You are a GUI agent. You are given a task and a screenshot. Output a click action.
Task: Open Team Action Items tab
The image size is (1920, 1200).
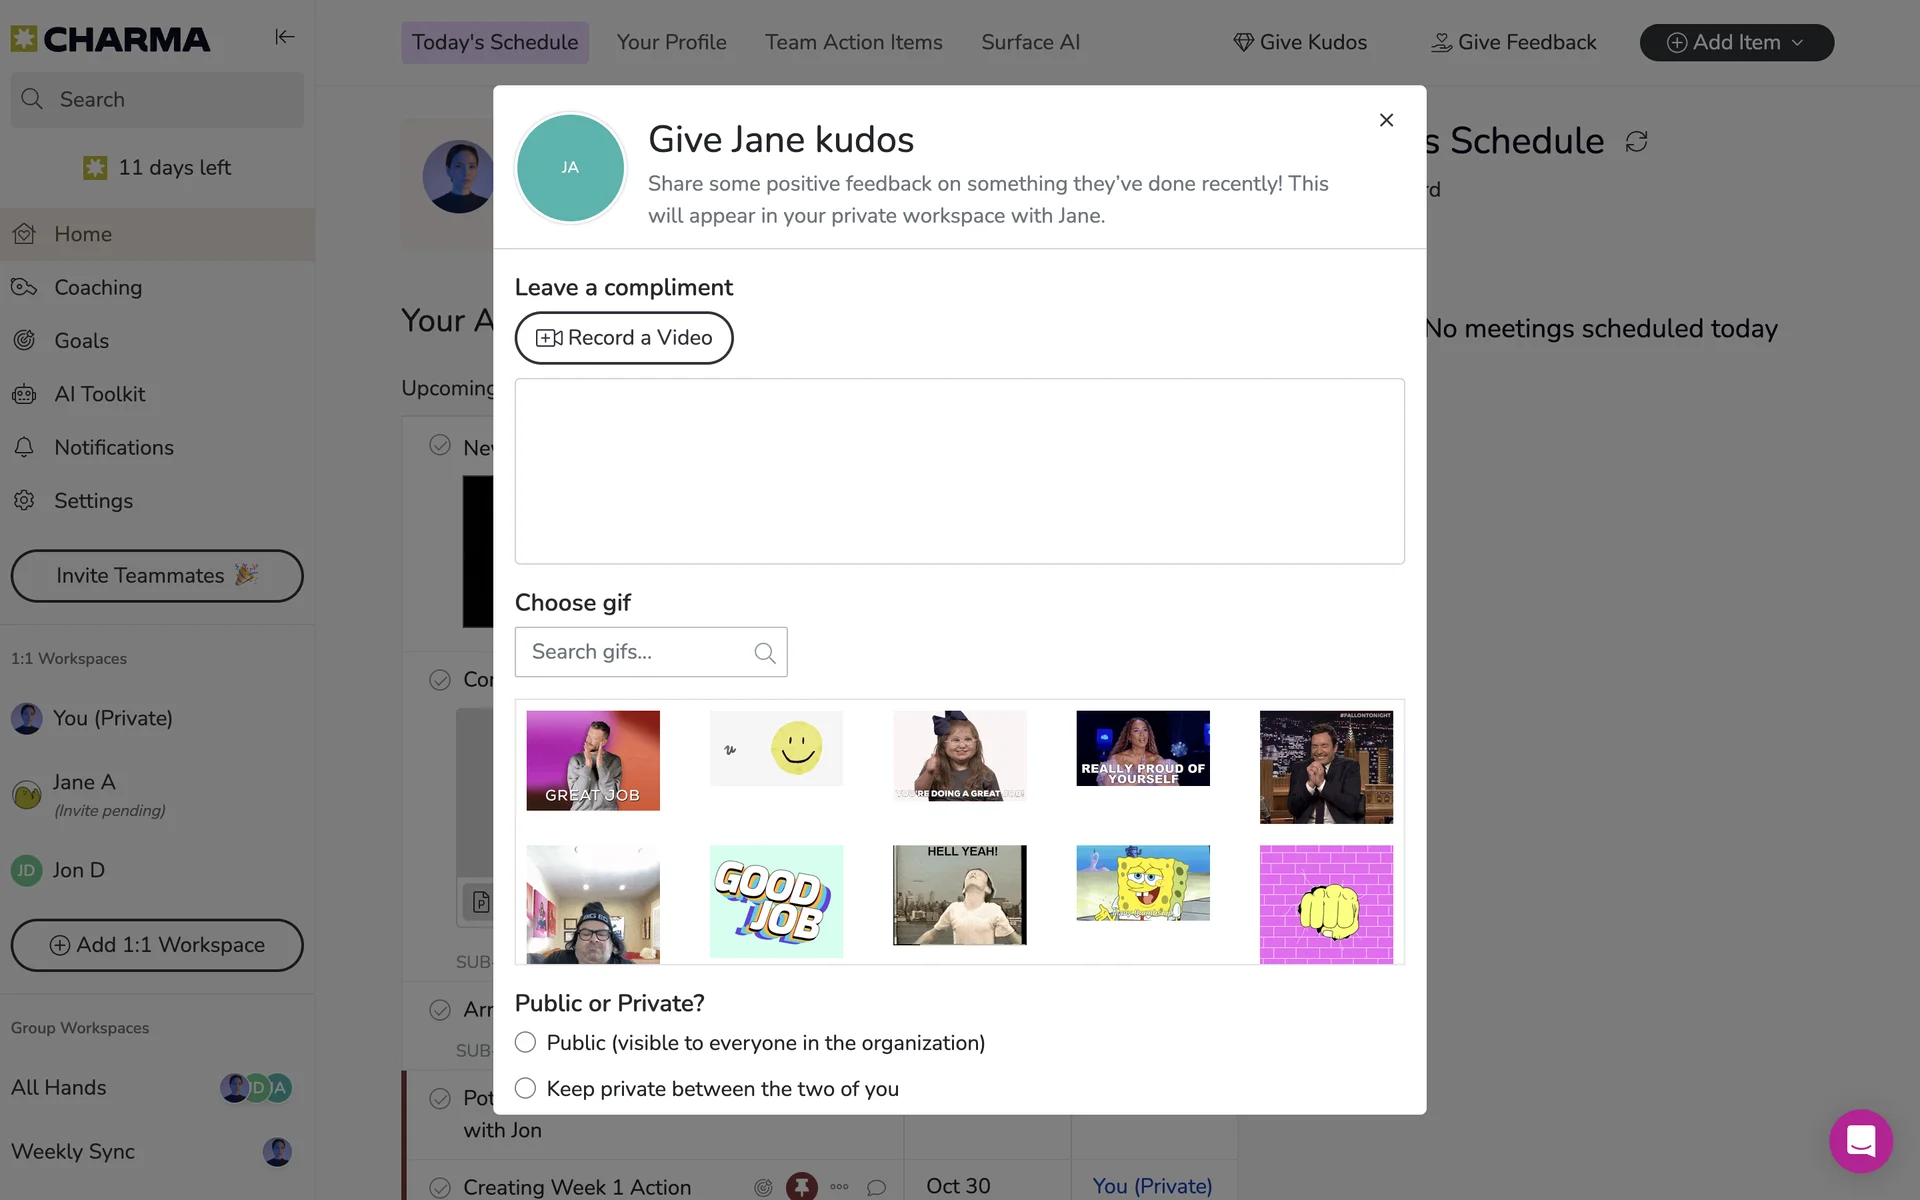point(853,43)
